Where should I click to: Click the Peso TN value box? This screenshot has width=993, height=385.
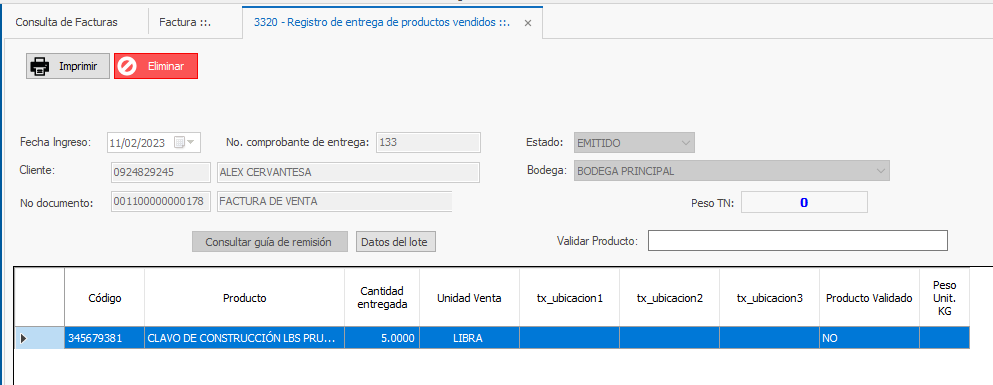(804, 203)
